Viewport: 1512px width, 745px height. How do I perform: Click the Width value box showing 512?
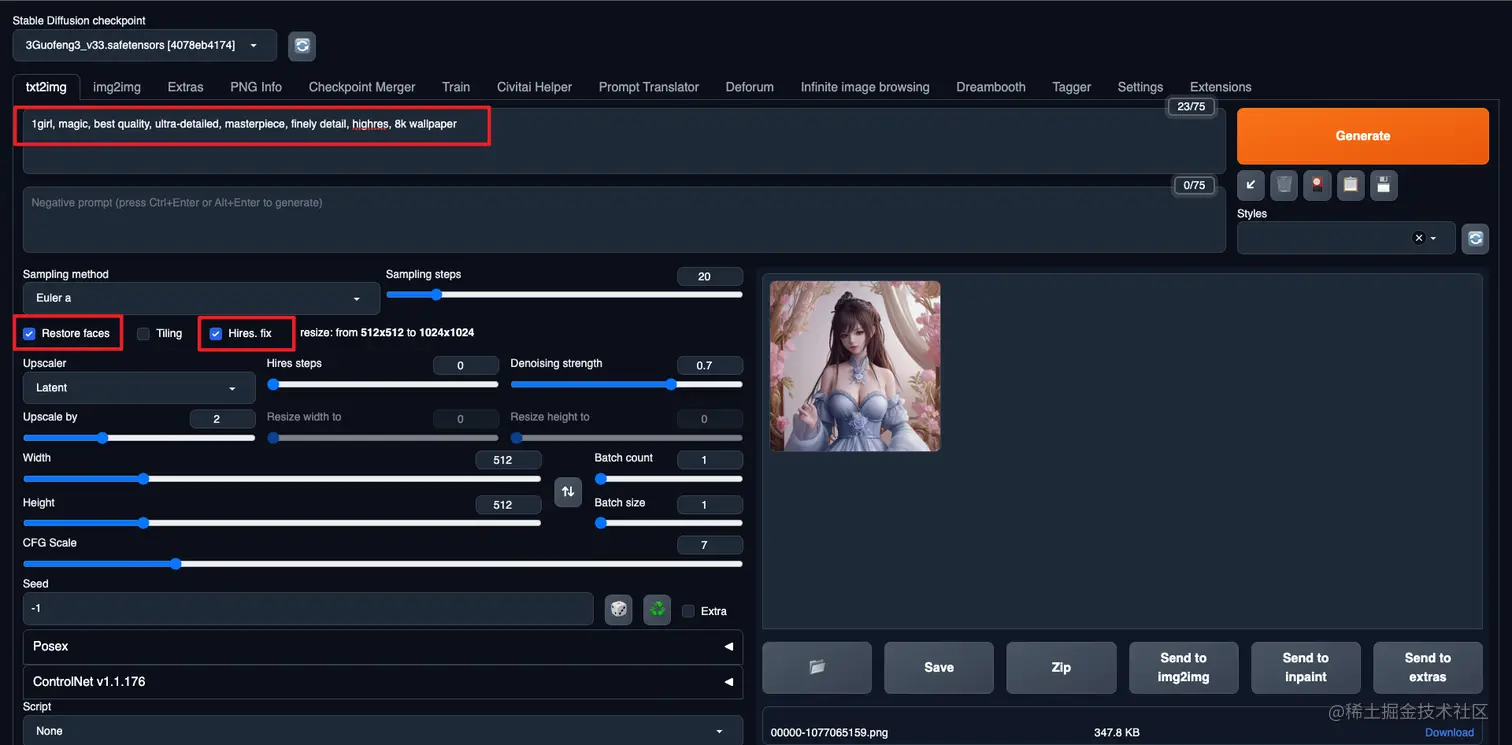[x=508, y=460]
